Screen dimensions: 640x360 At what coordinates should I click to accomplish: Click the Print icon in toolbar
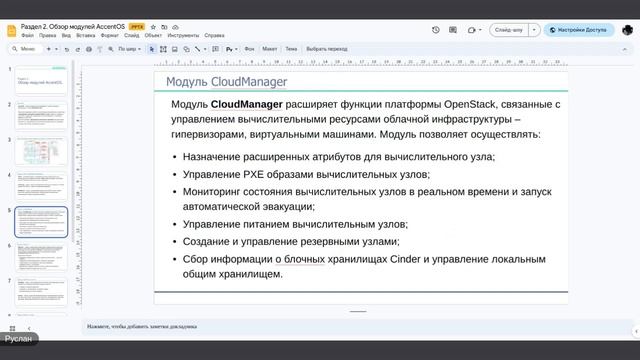pyautogui.click(x=89, y=49)
